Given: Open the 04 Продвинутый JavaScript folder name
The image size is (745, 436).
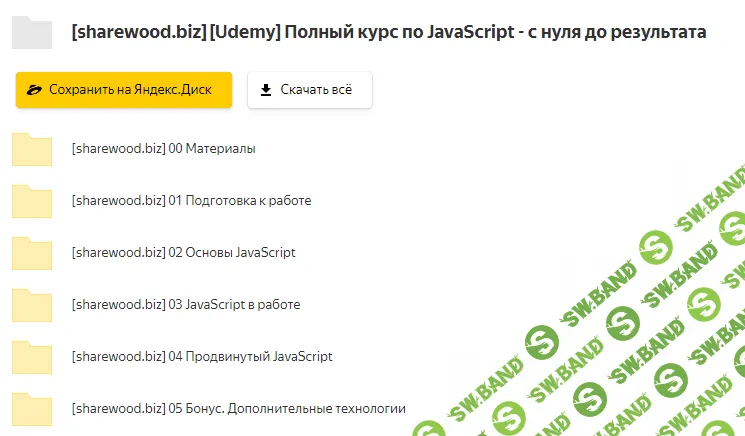Looking at the screenshot, I should tap(202, 357).
